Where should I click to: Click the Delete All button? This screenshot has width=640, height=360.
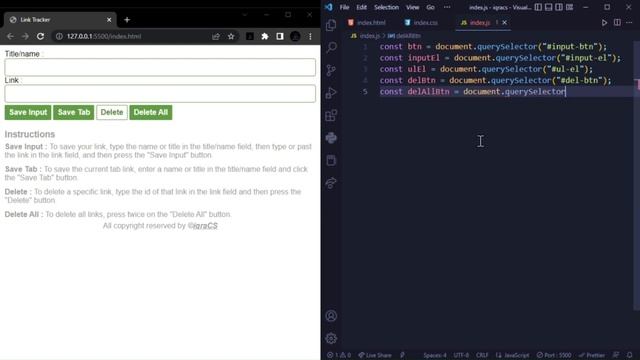[151, 112]
